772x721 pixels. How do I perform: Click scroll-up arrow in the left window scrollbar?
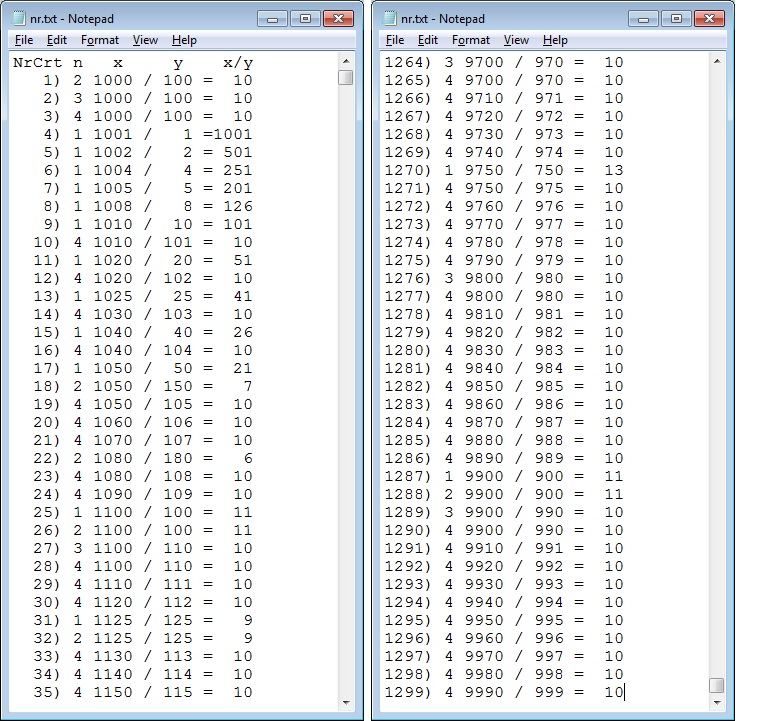[x=346, y=61]
